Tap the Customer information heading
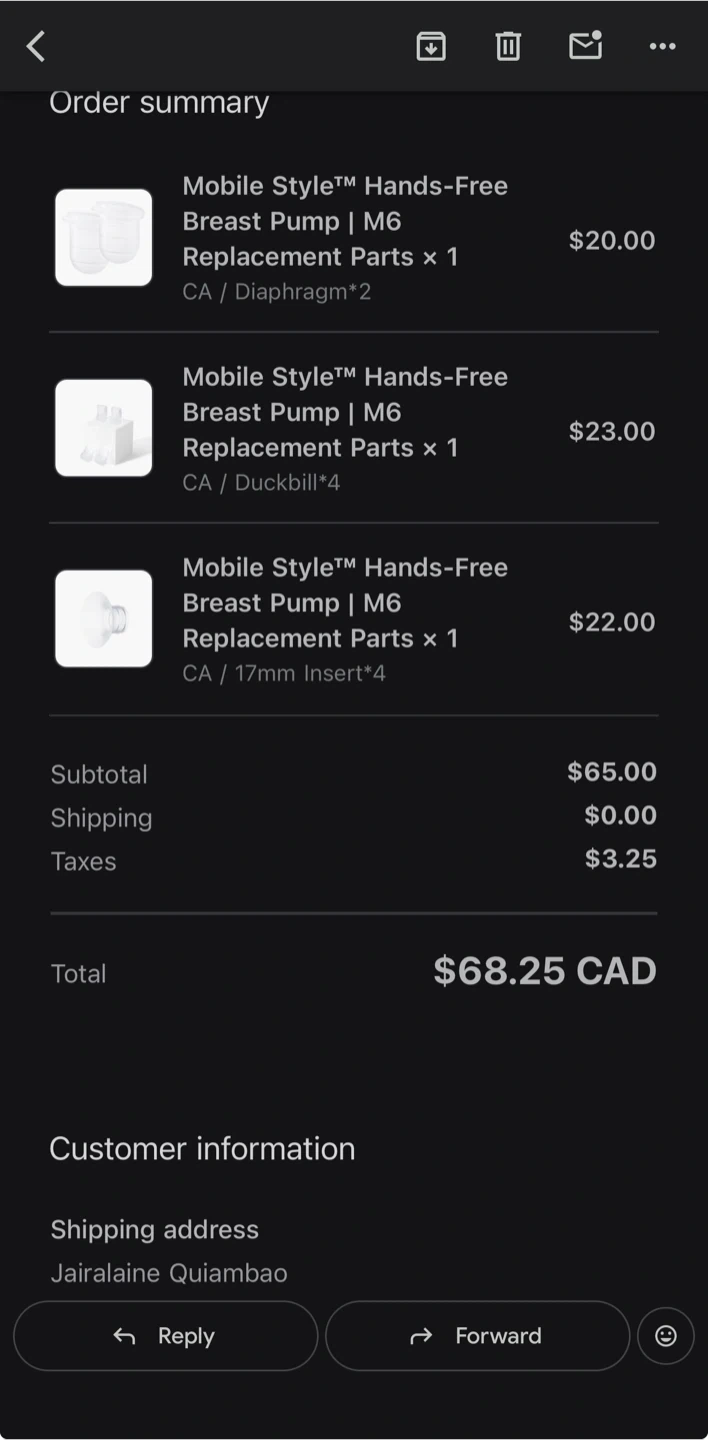Viewport: 708px width, 1440px height. coord(202,1148)
